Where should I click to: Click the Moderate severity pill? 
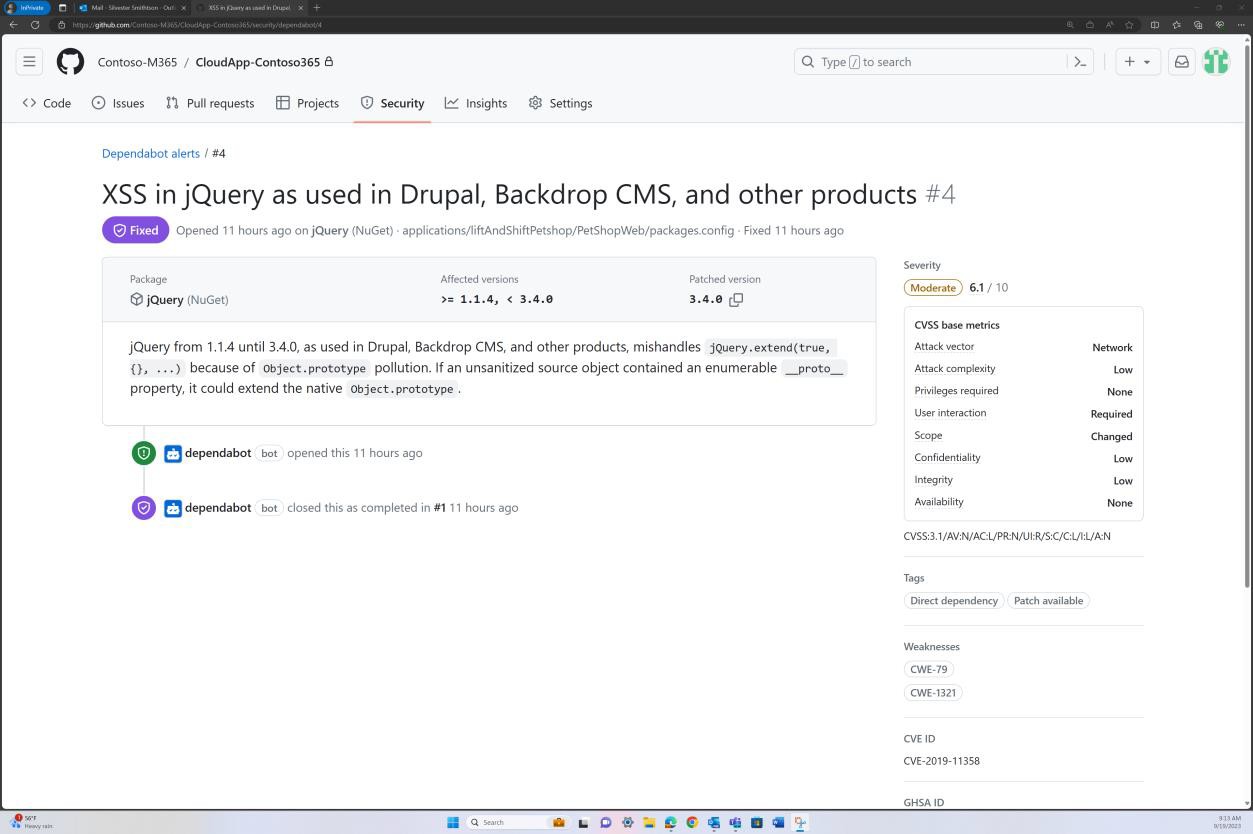click(x=932, y=287)
